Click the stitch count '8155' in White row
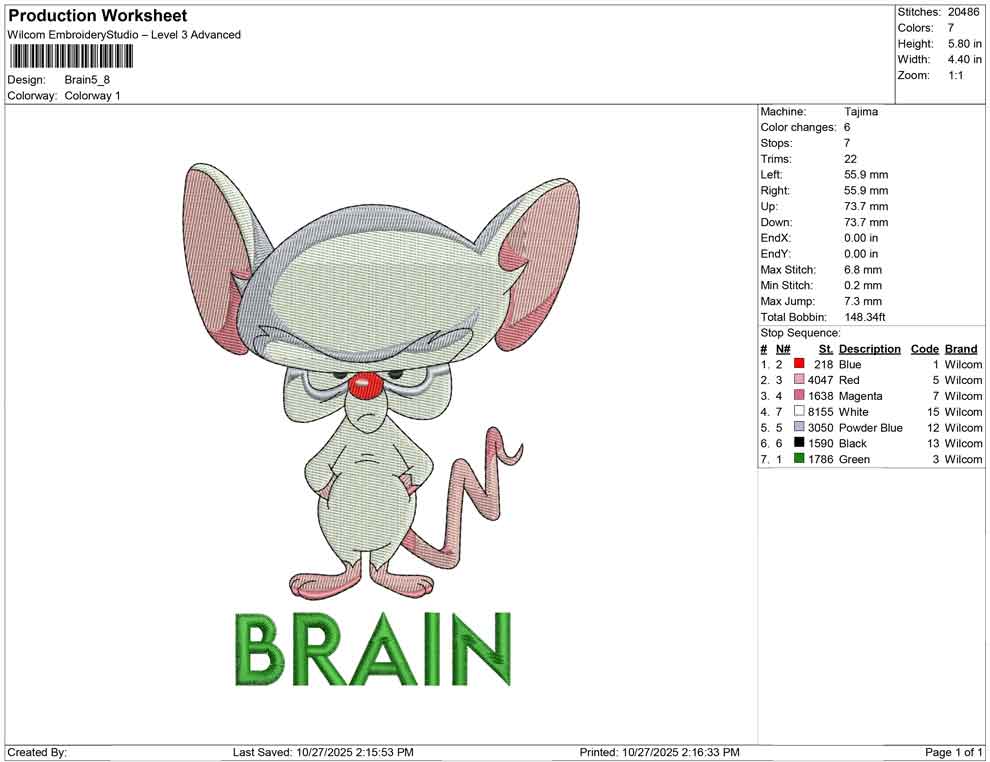 821,412
